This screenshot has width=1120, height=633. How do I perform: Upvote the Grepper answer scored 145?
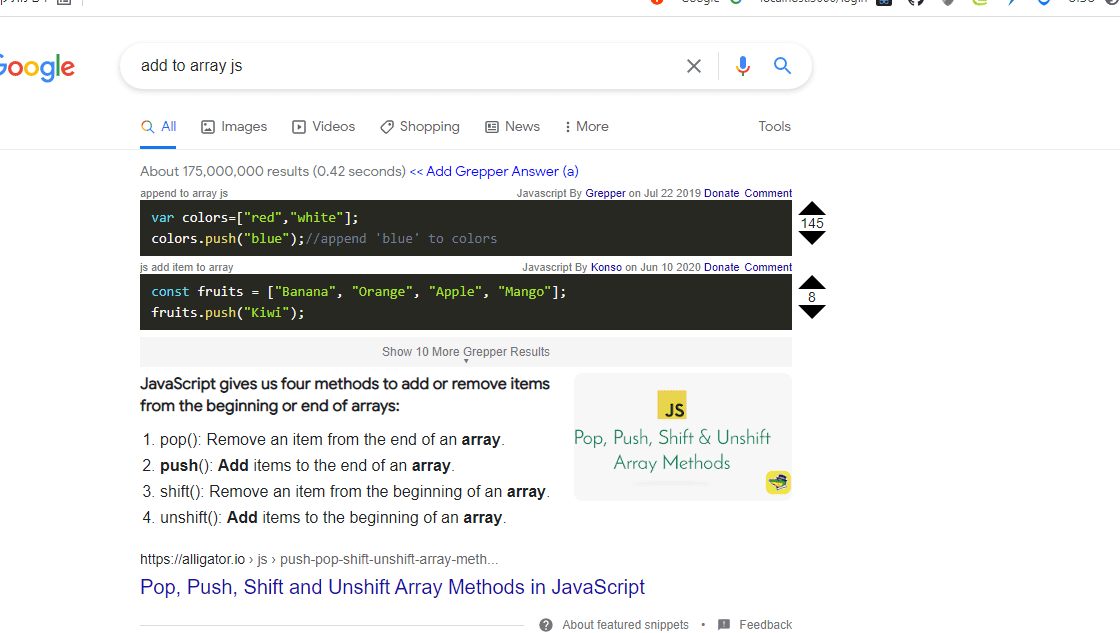[x=811, y=209]
